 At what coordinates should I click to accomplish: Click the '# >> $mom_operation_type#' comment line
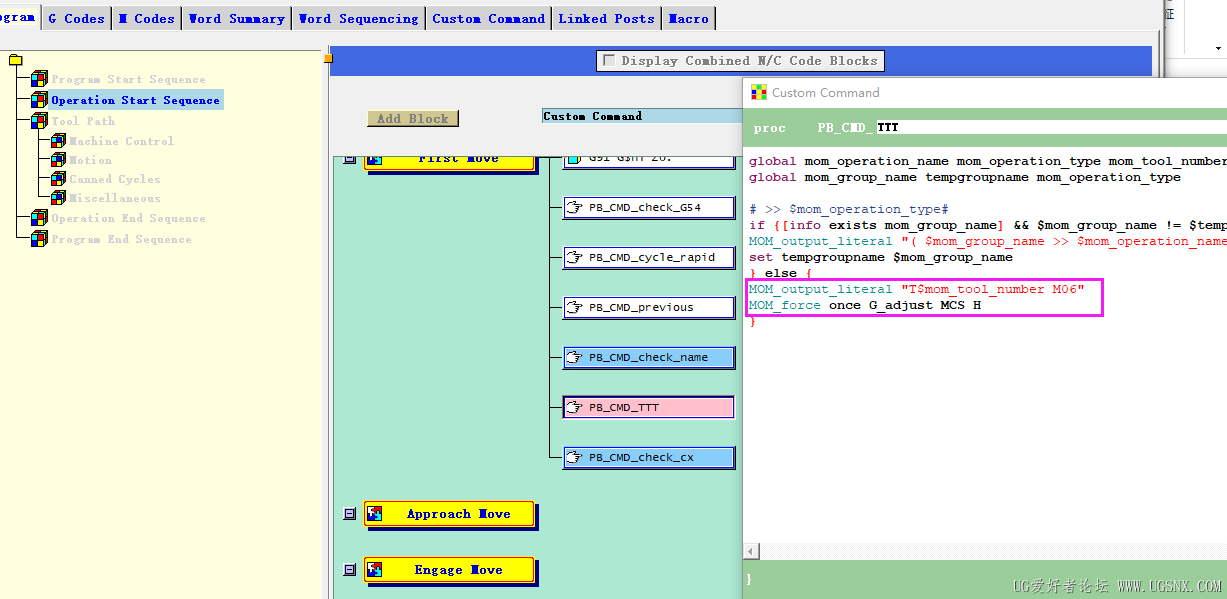(849, 209)
